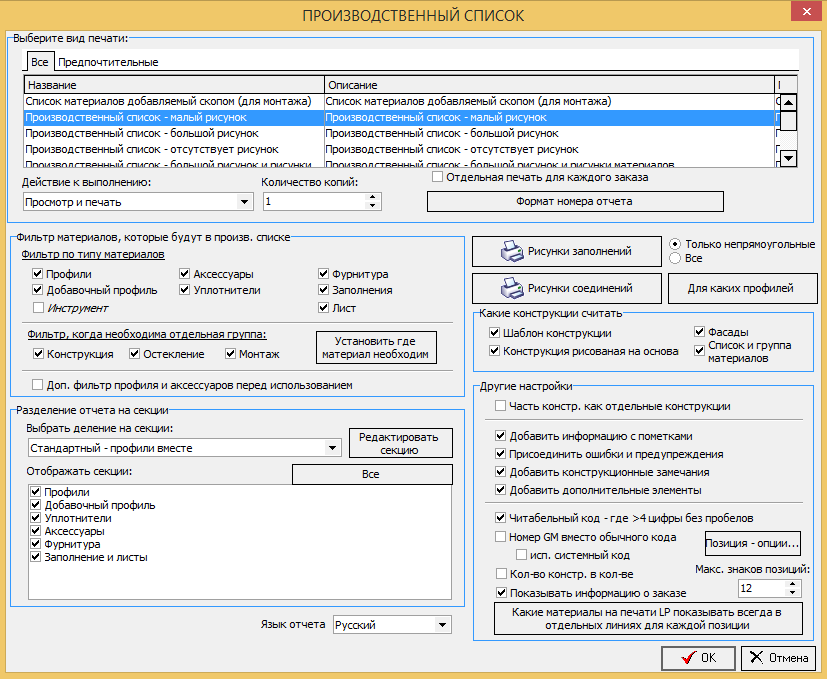The height and width of the screenshot is (679, 827).
Task: Decrease Количество копий with the down arrow
Action: point(372,206)
